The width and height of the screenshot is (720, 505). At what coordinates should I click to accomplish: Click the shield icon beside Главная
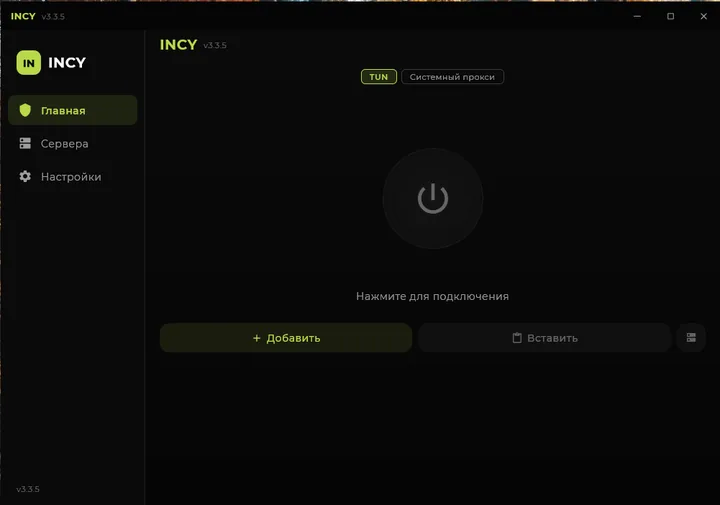coord(25,110)
